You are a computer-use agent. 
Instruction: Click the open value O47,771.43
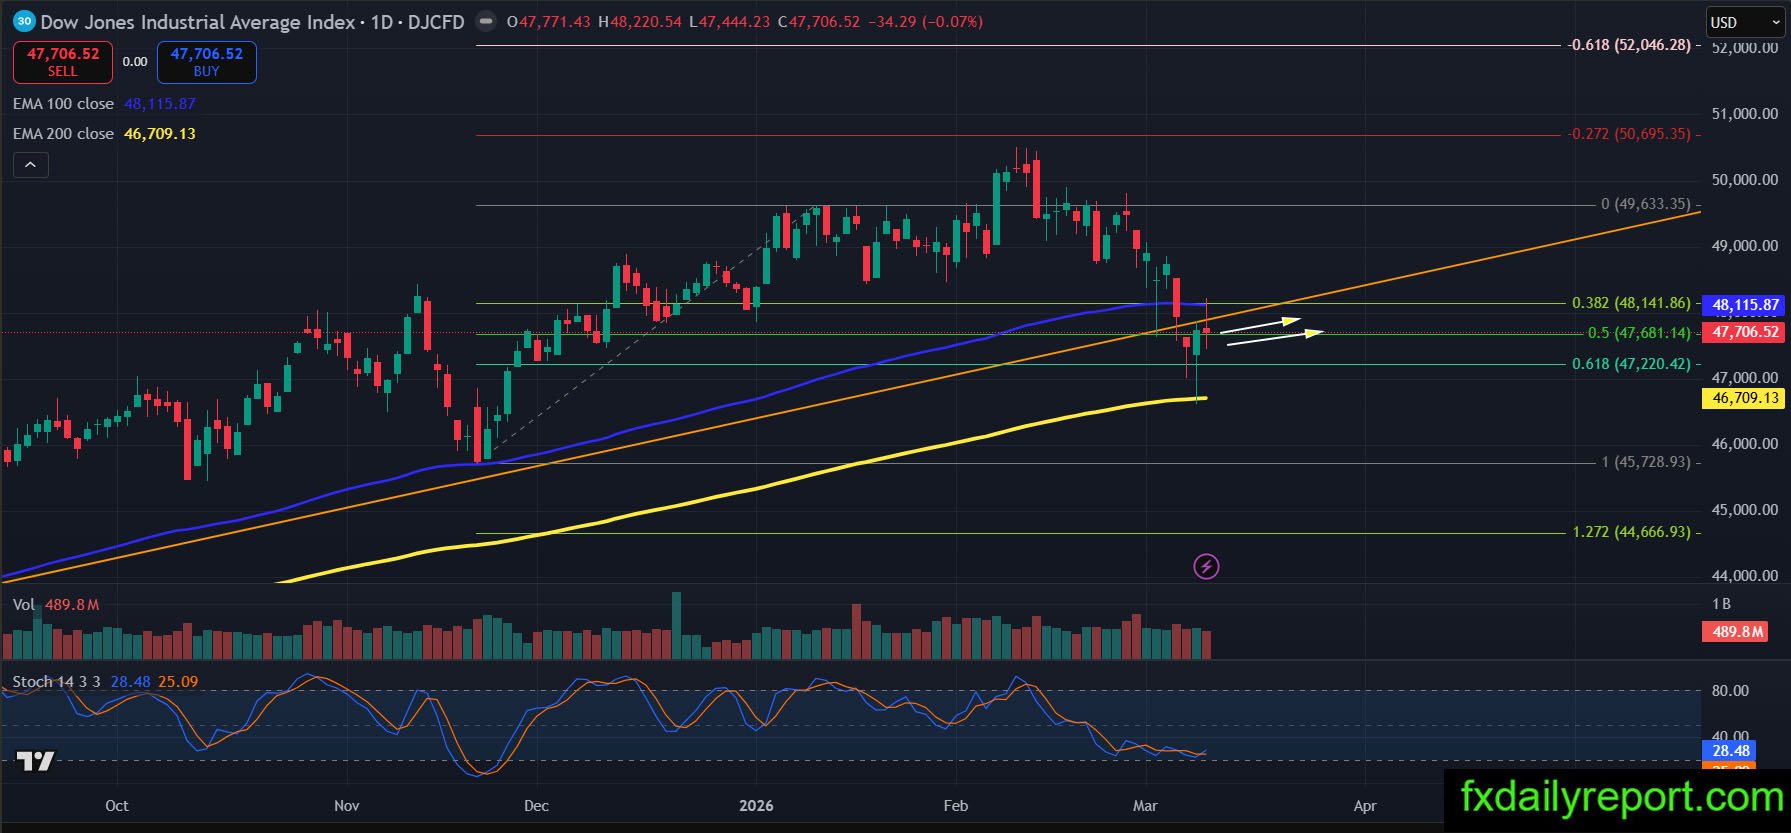549,21
